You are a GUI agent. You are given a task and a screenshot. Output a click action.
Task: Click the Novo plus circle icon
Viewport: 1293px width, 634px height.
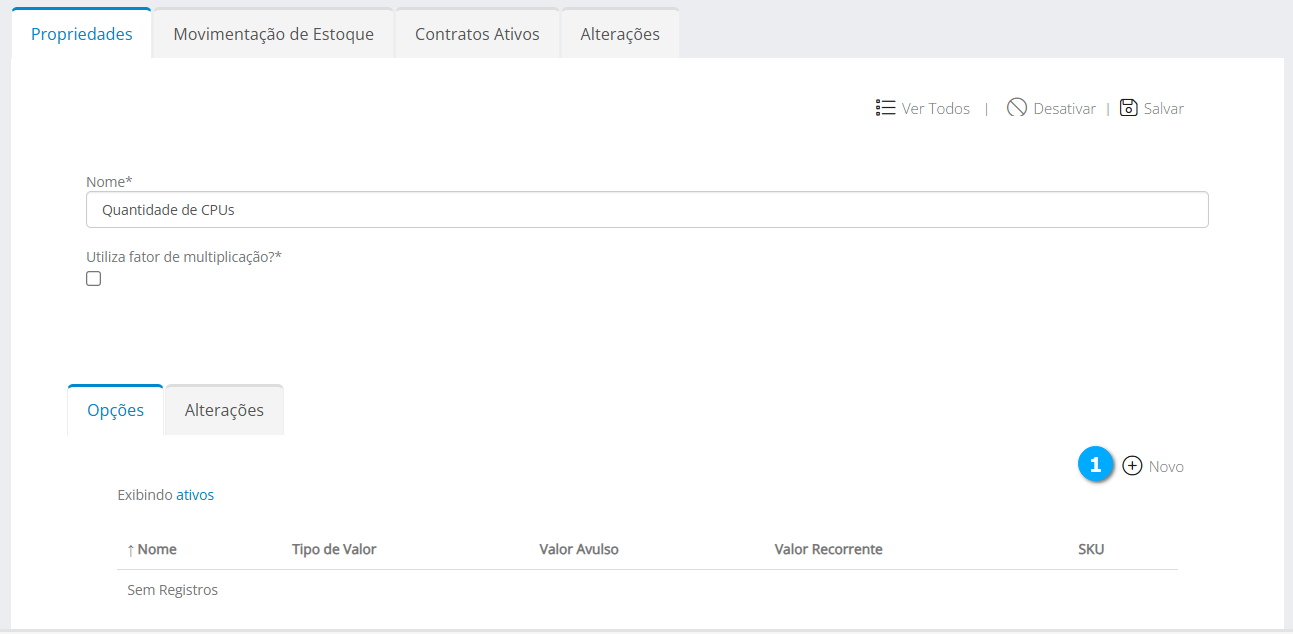(x=1132, y=466)
